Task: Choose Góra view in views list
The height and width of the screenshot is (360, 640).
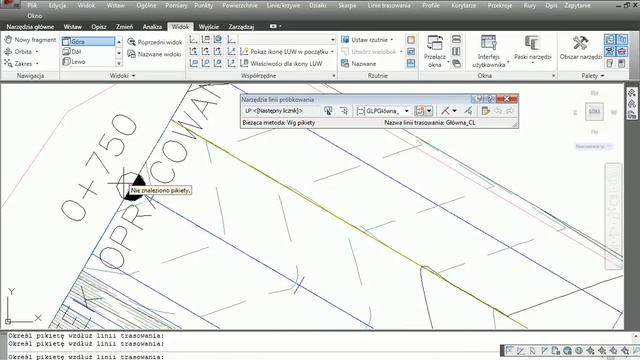Action: click(88, 41)
